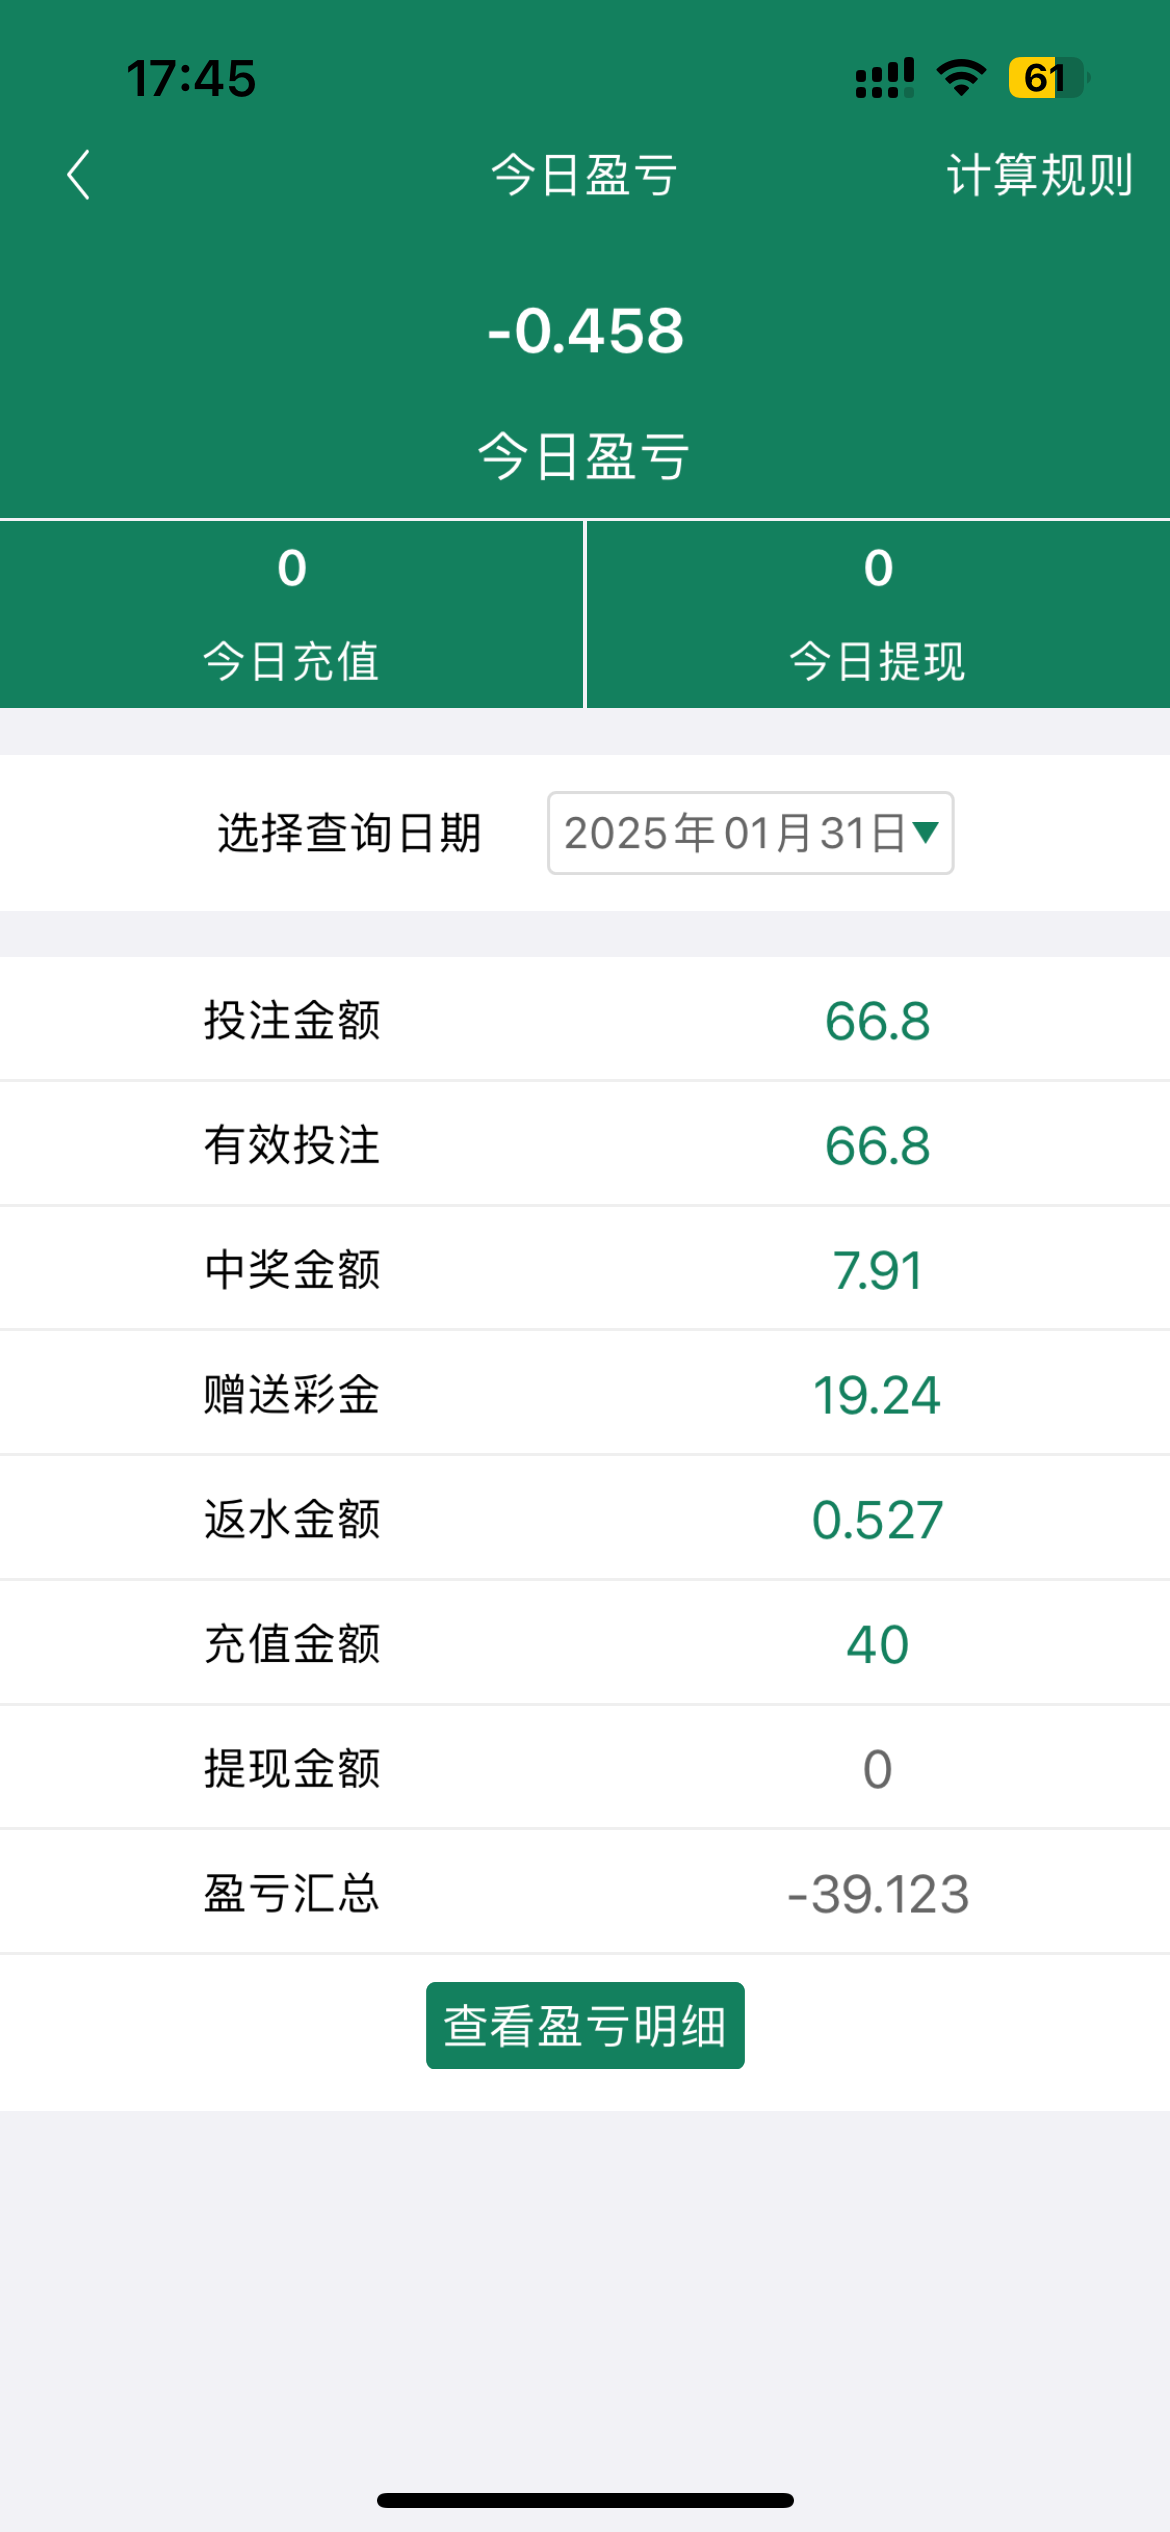Image resolution: width=1170 pixels, height=2532 pixels.
Task: Open the date picker dropdown
Action: coord(749,833)
